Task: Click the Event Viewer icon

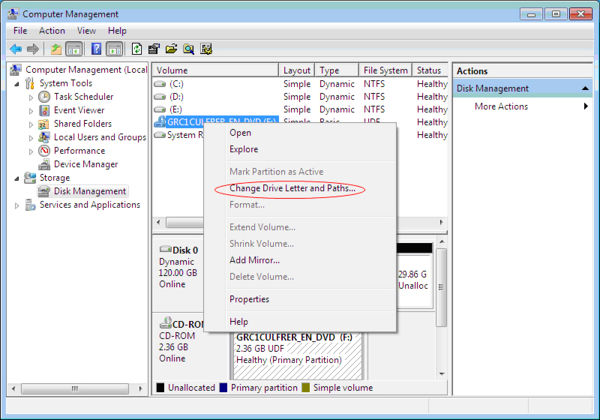Action: (x=44, y=111)
